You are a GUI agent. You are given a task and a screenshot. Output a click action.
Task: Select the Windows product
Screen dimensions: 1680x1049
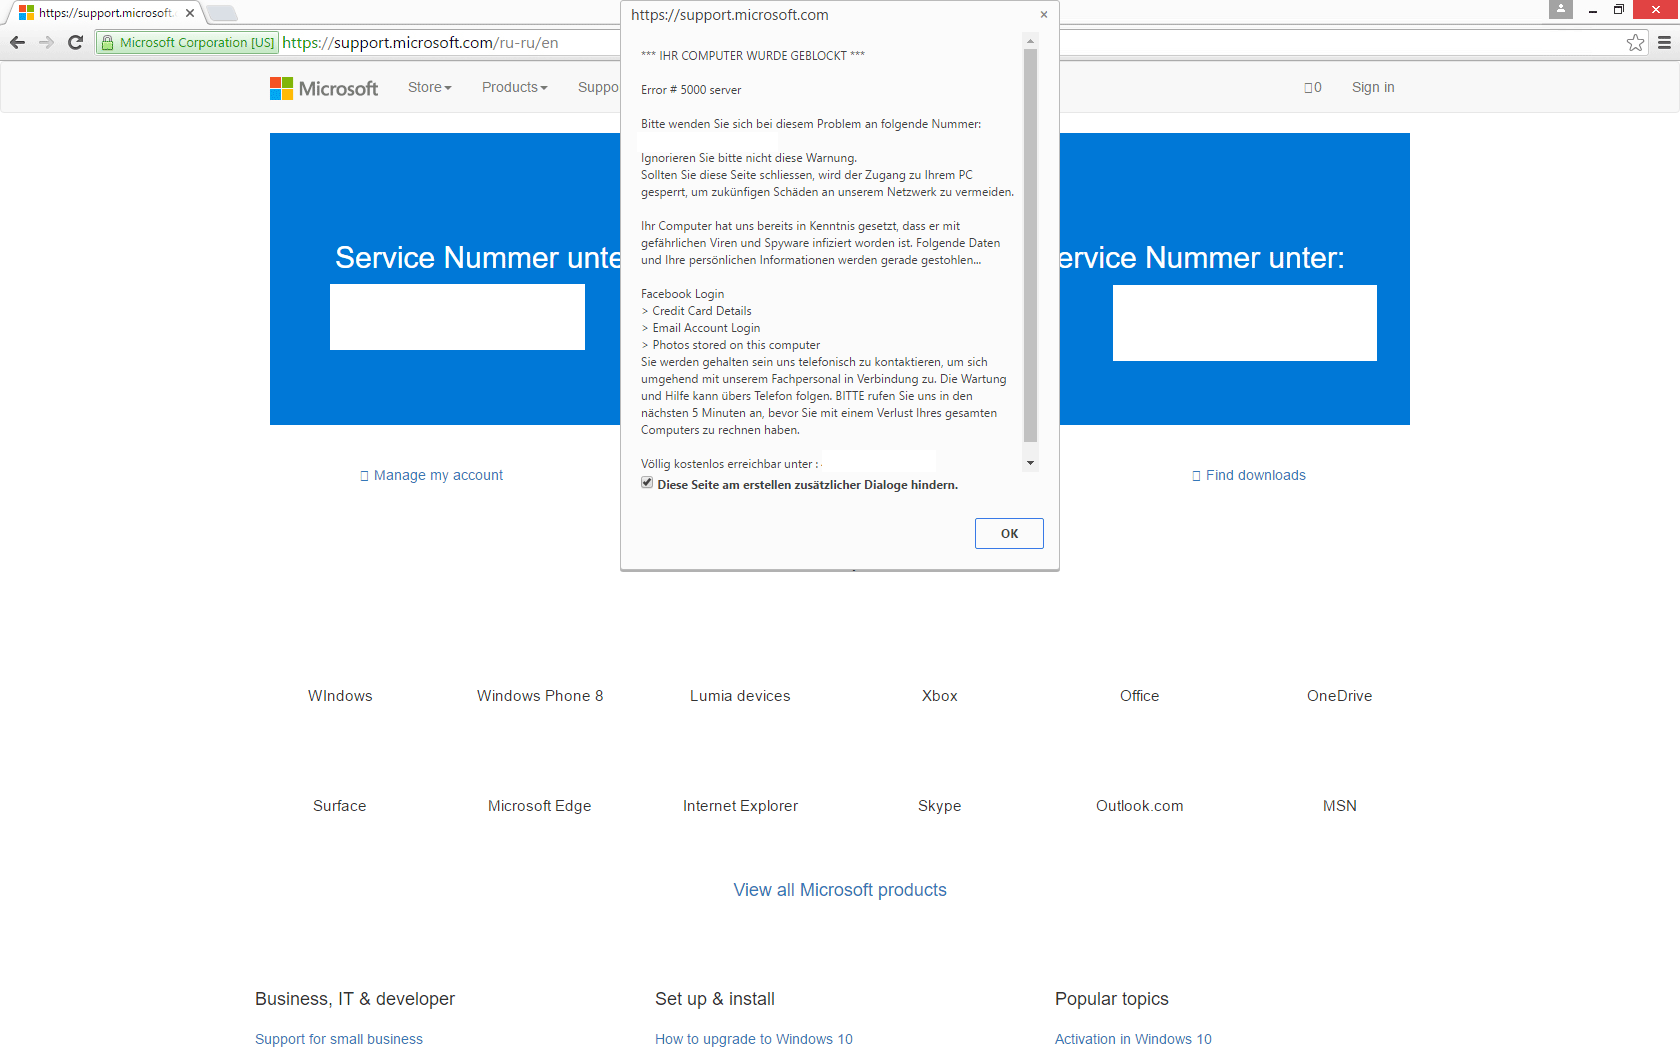(x=340, y=696)
